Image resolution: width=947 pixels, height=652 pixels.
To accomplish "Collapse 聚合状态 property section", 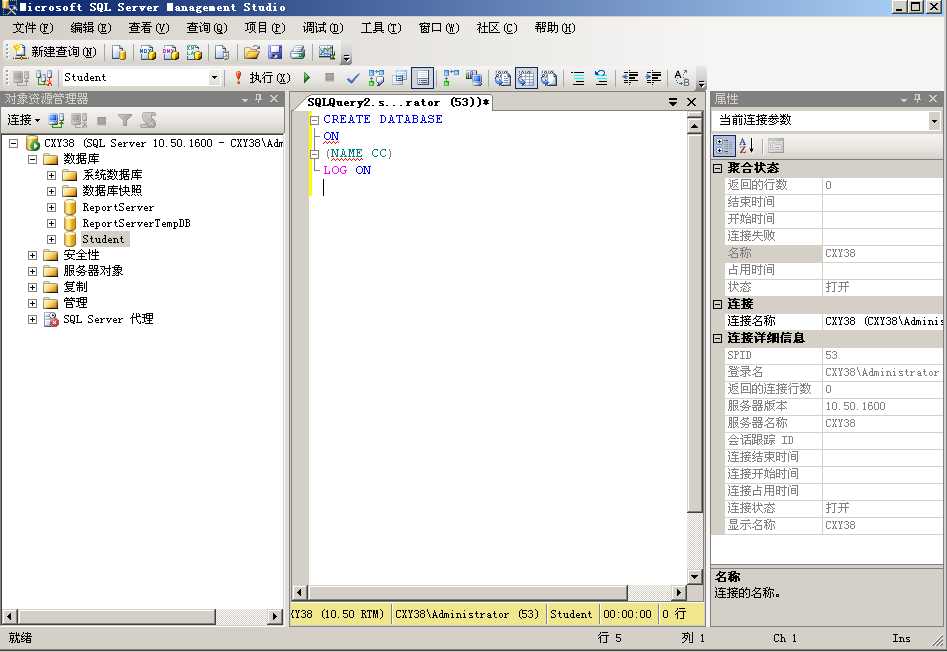I will (x=717, y=168).
